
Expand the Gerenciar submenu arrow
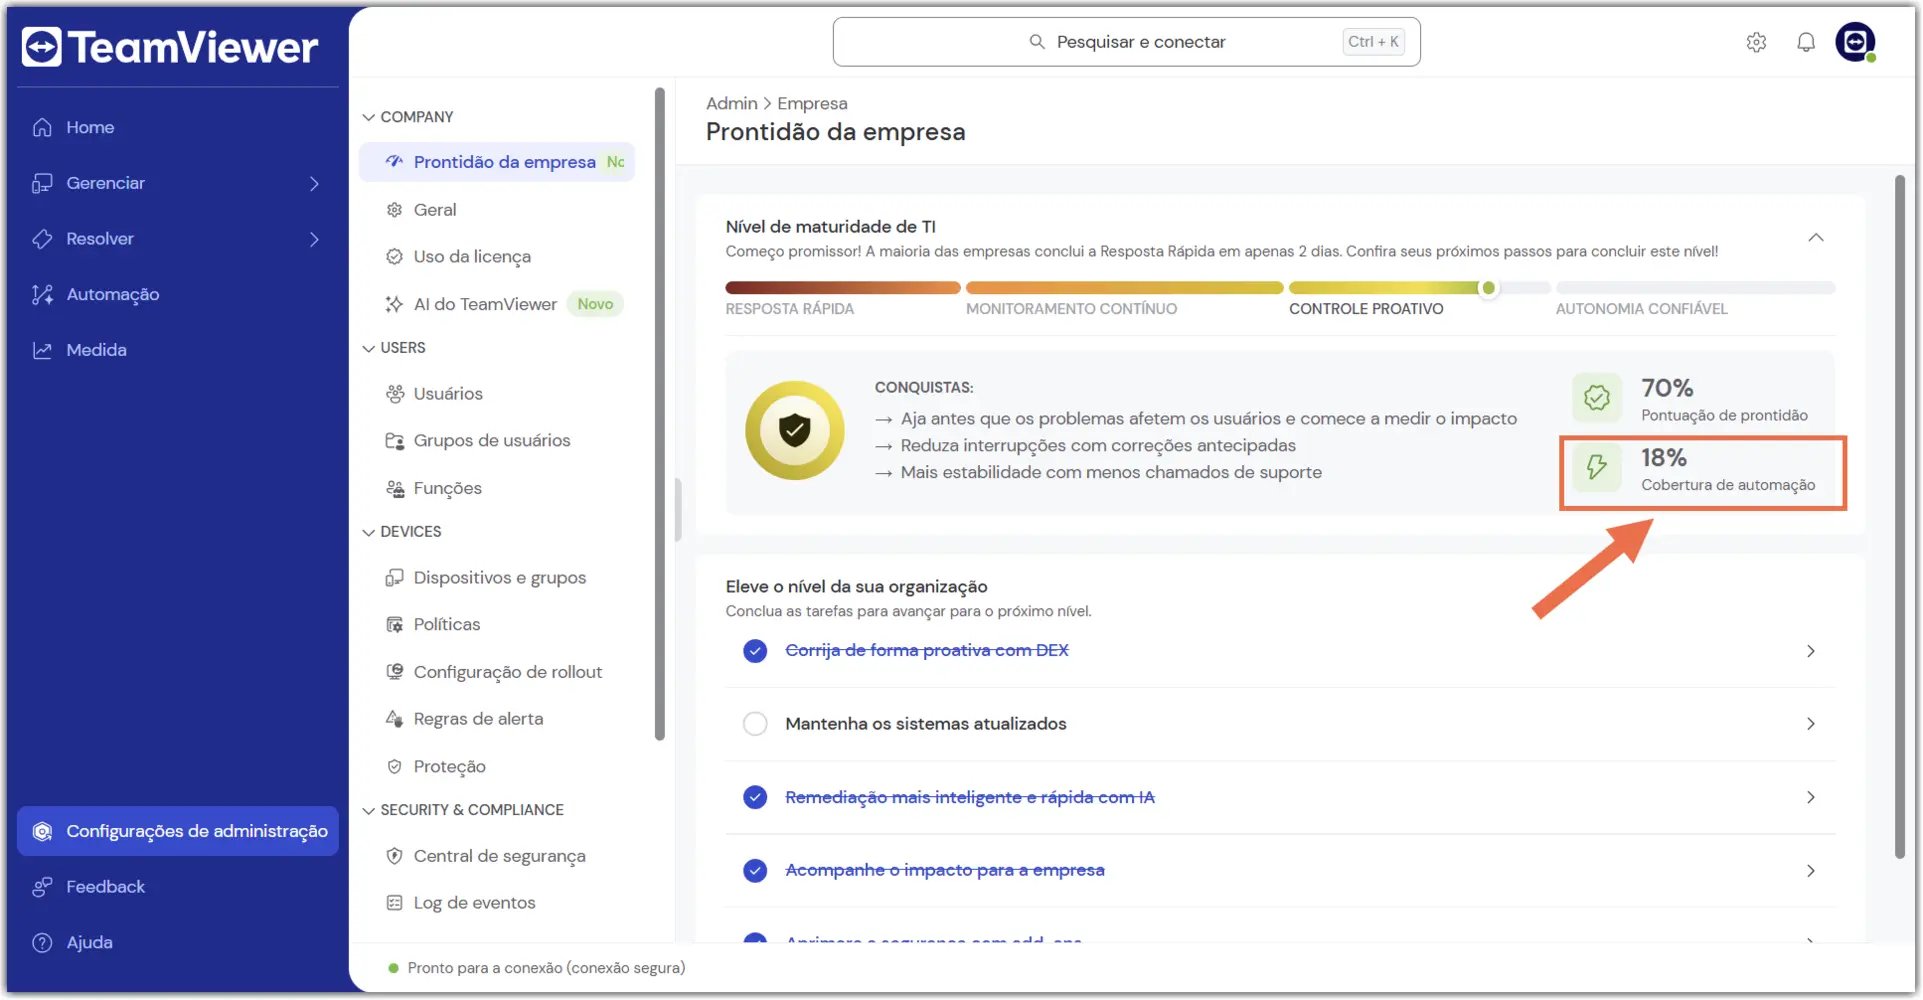[314, 183]
